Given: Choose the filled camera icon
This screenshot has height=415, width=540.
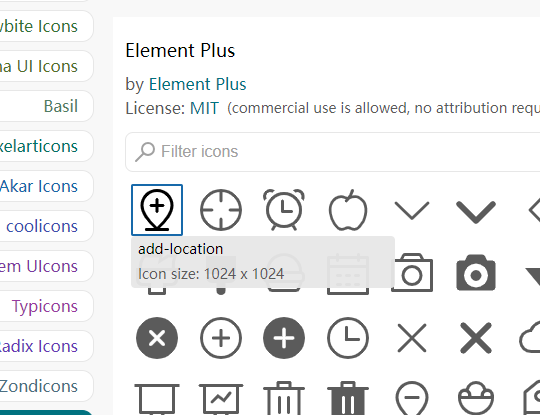Looking at the screenshot, I should (476, 273).
